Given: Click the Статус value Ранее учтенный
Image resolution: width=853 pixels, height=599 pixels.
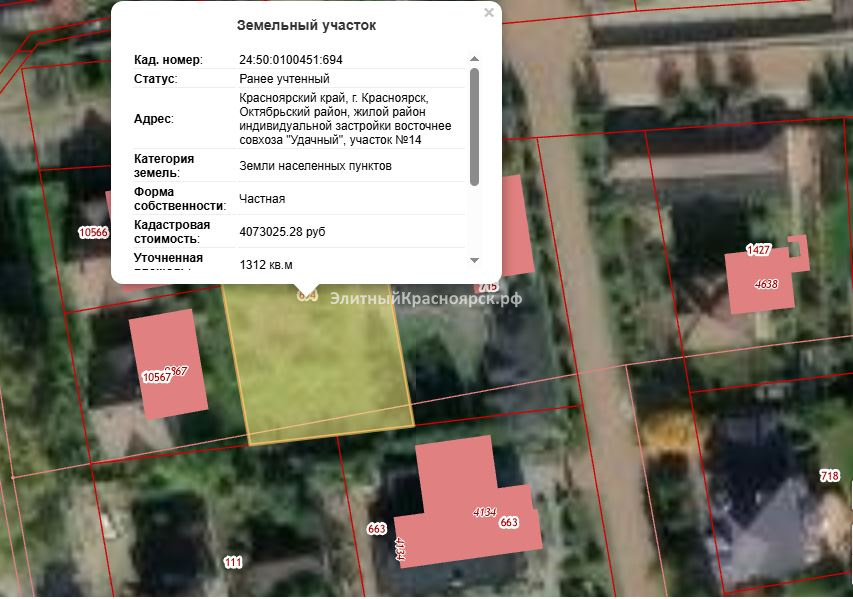Looking at the screenshot, I should 284,79.
